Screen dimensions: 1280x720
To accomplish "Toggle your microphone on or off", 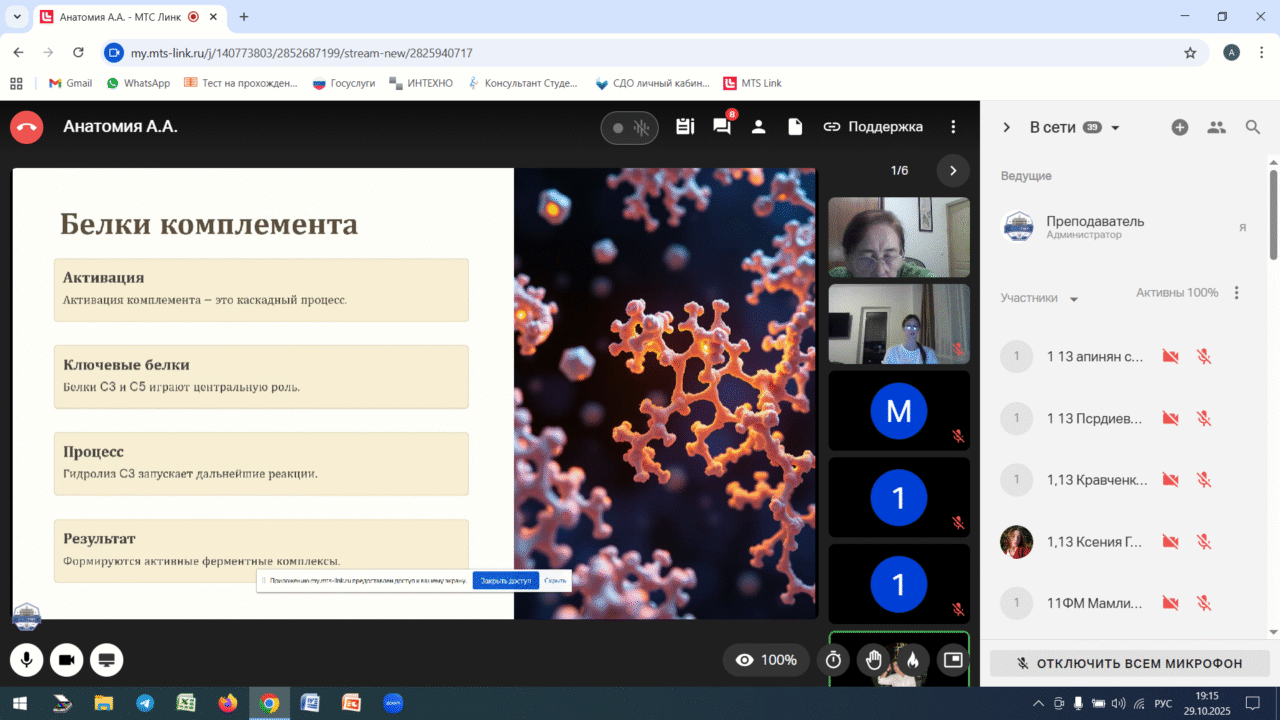I will pos(27,660).
